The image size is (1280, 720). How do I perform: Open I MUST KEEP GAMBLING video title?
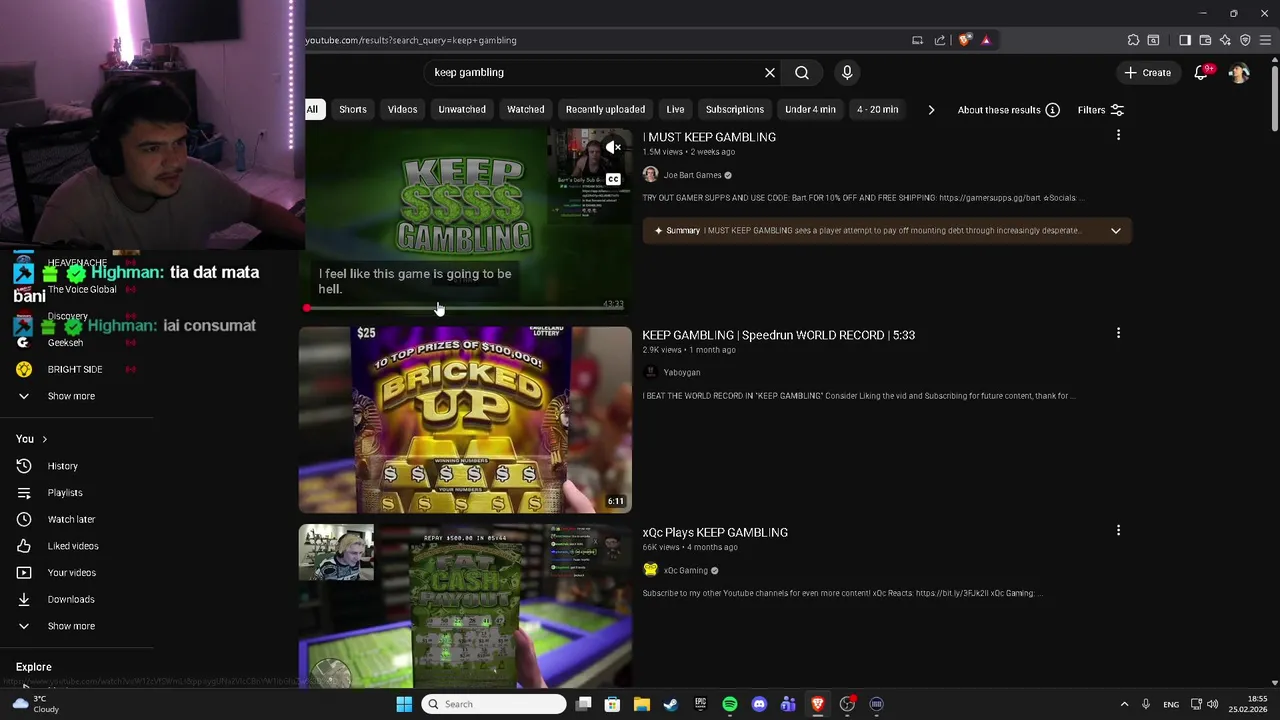coord(709,137)
